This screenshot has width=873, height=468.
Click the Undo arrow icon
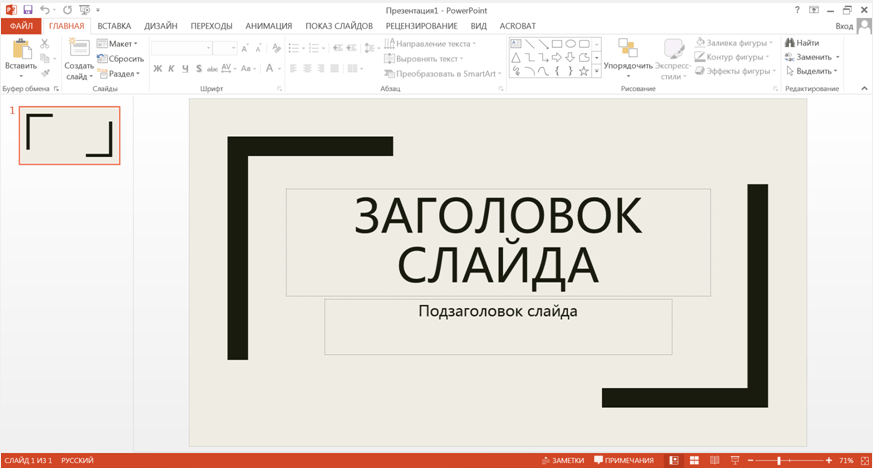click(45, 9)
